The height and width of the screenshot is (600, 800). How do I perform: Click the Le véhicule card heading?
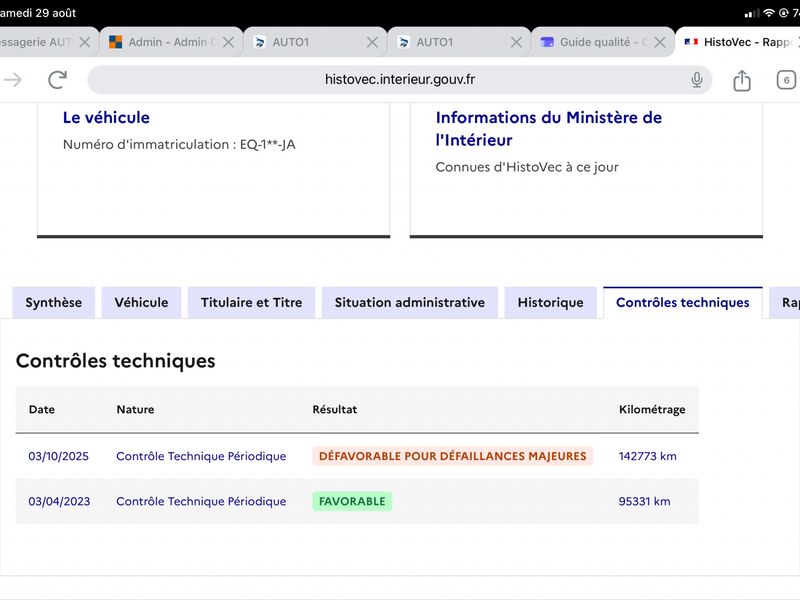tap(106, 117)
